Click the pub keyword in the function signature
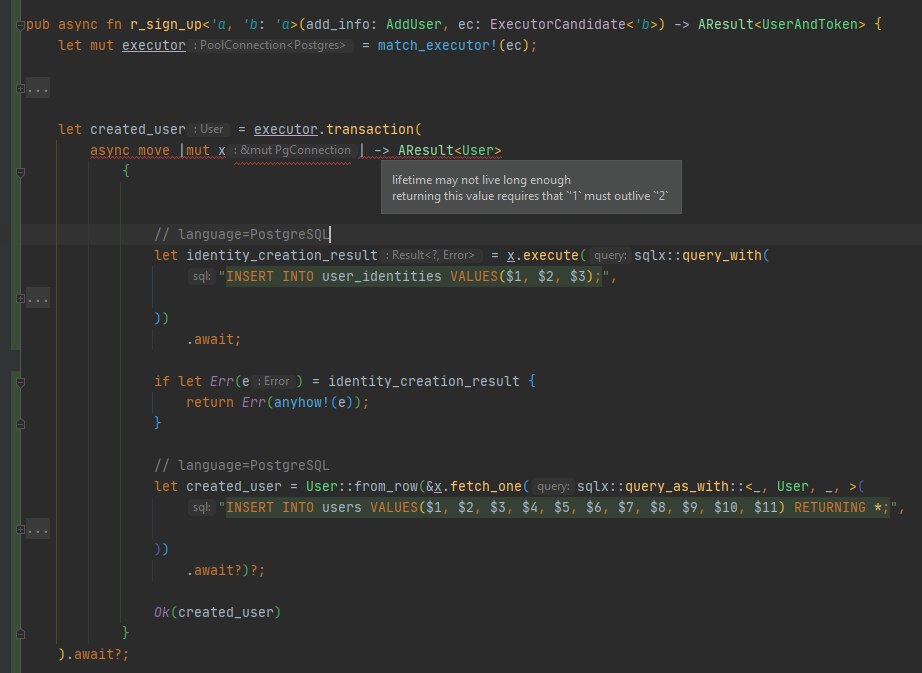The height and width of the screenshot is (673, 922). [38, 25]
